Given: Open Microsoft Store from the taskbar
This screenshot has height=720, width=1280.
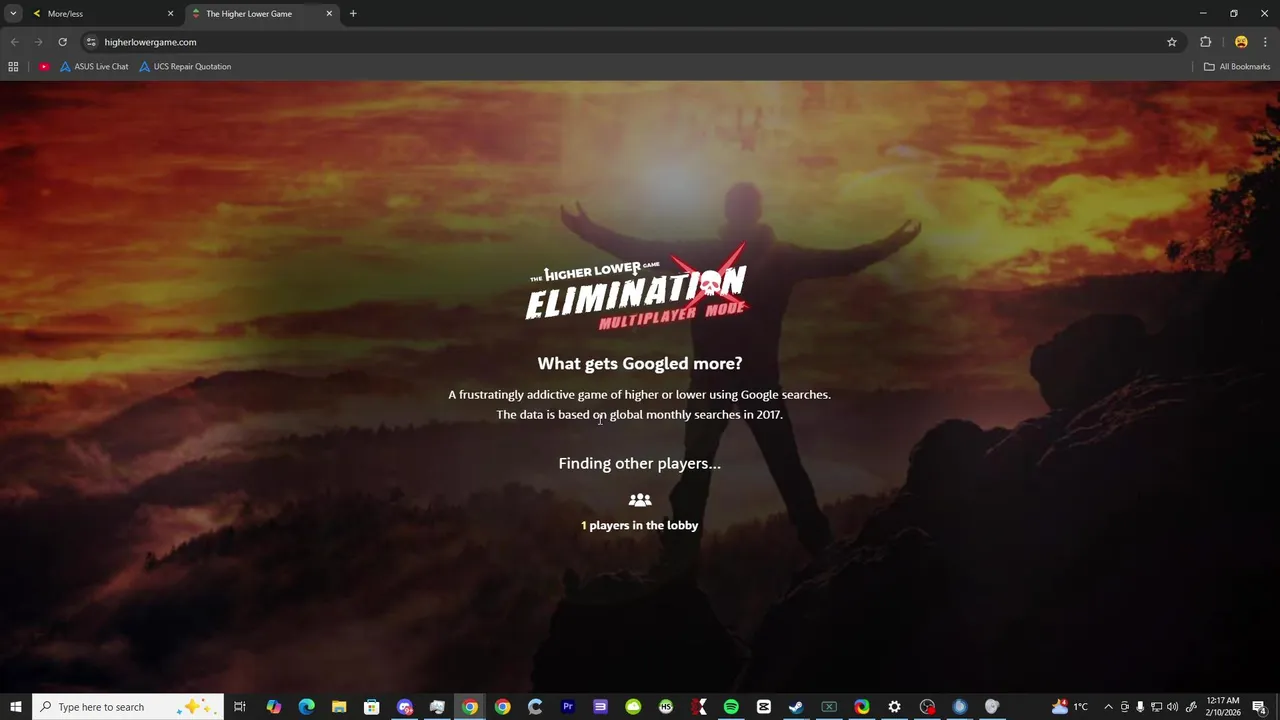Looking at the screenshot, I should 371,707.
